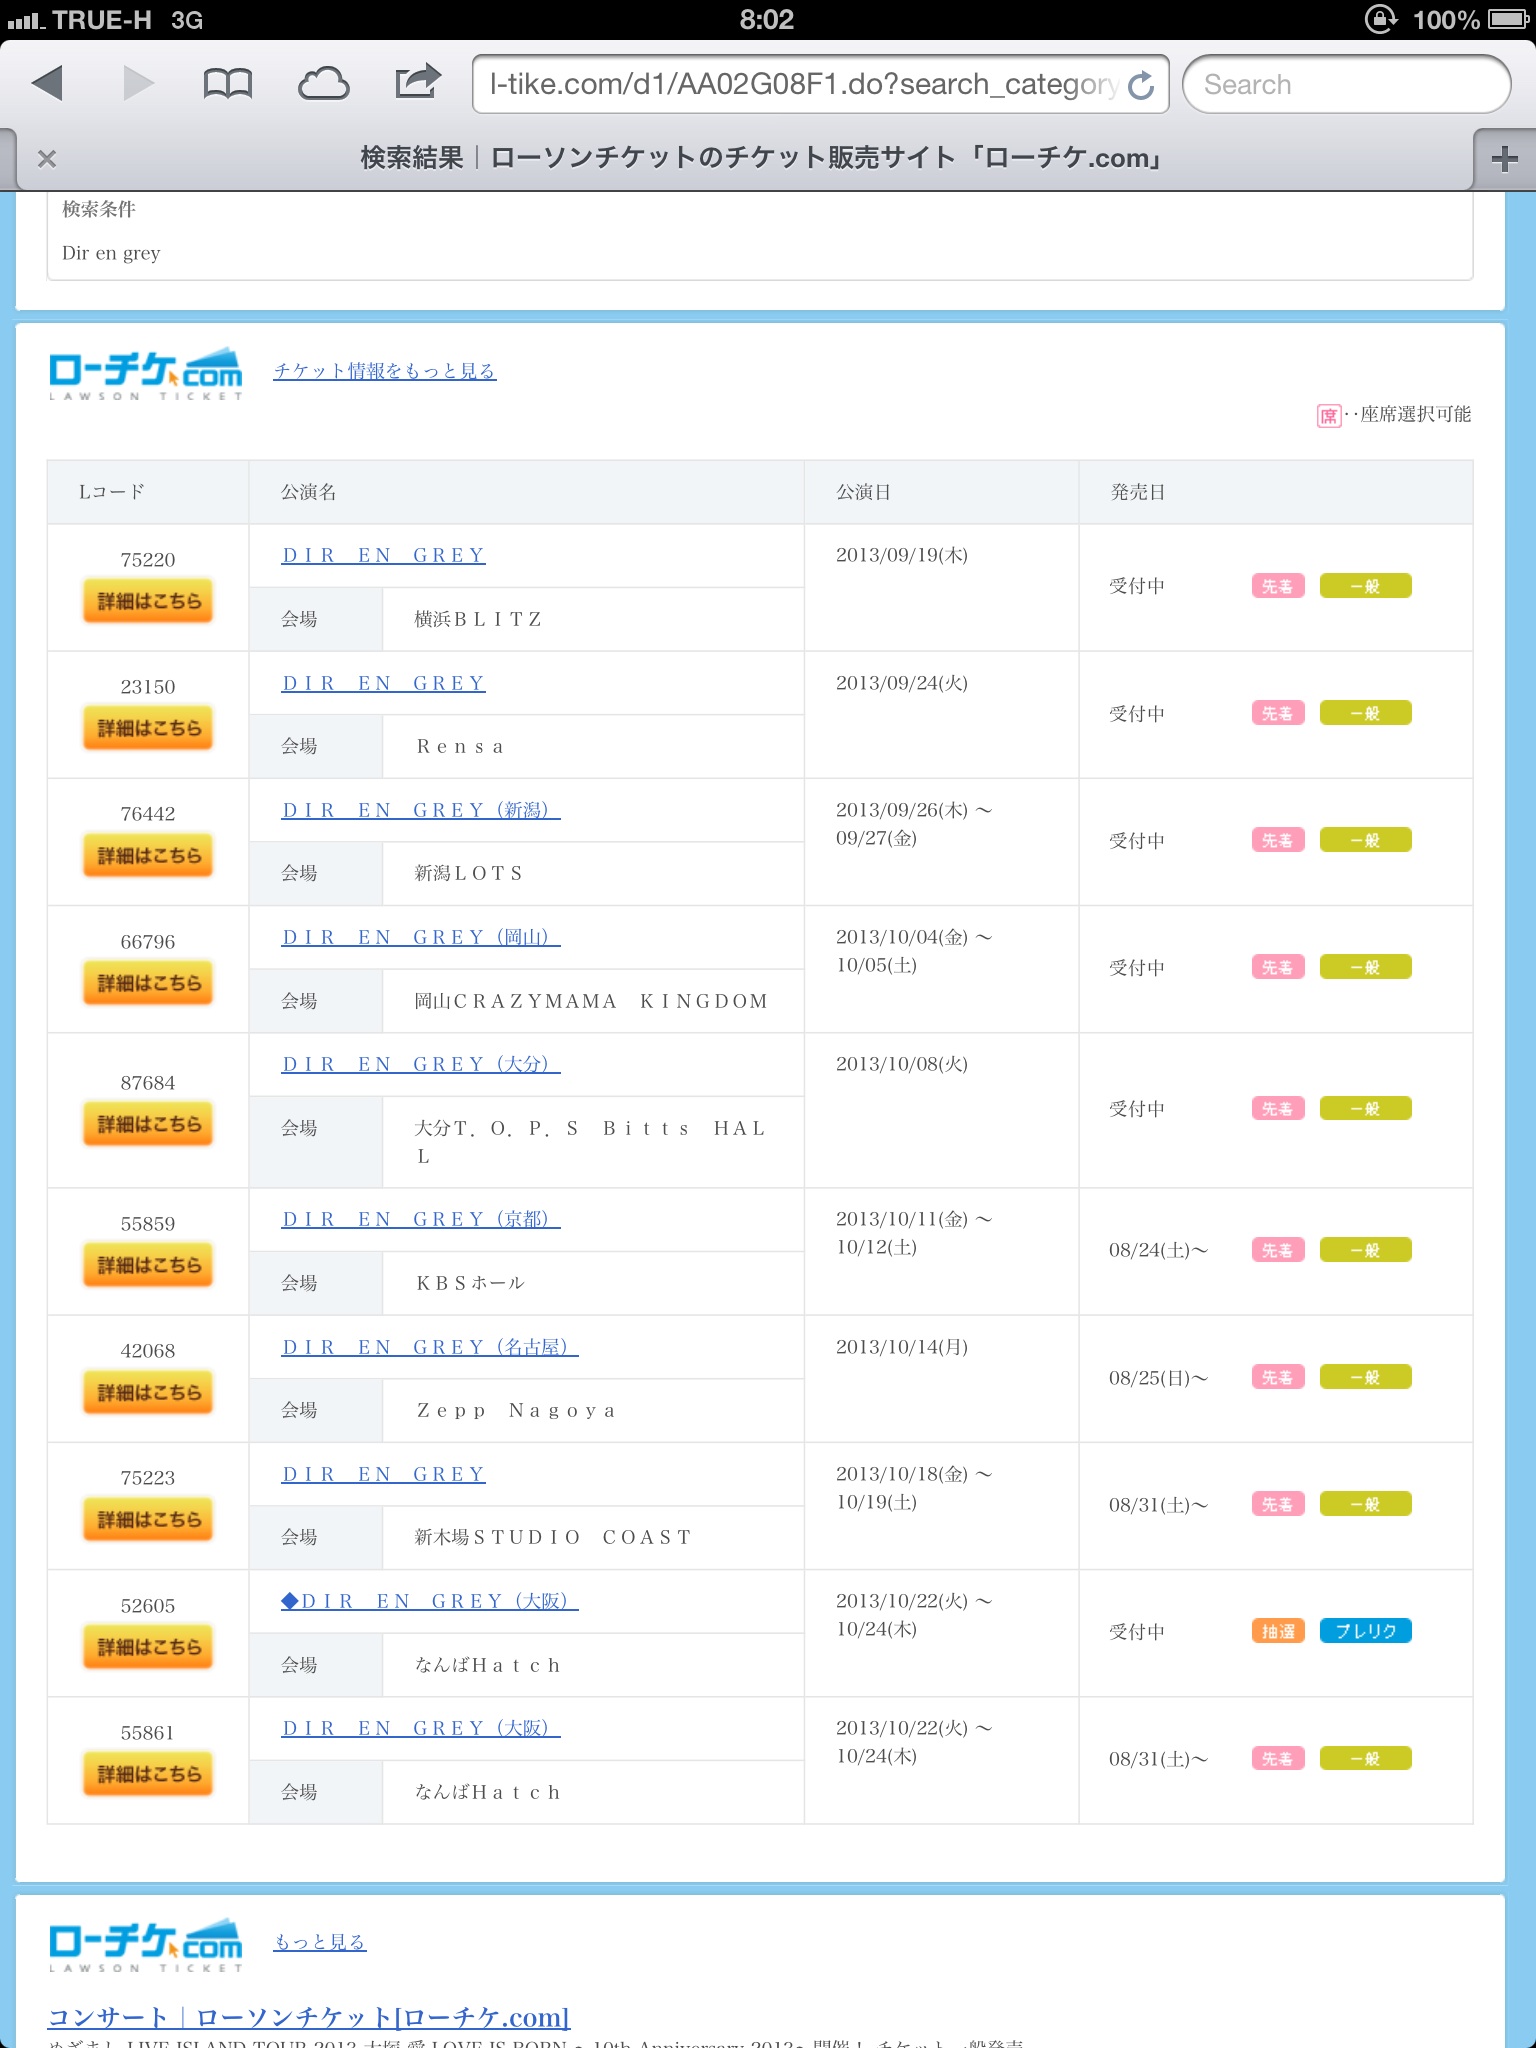Screen dimensions: 1536x2048
Task: Focus the l-tike.com address bar
Action: coord(820,84)
